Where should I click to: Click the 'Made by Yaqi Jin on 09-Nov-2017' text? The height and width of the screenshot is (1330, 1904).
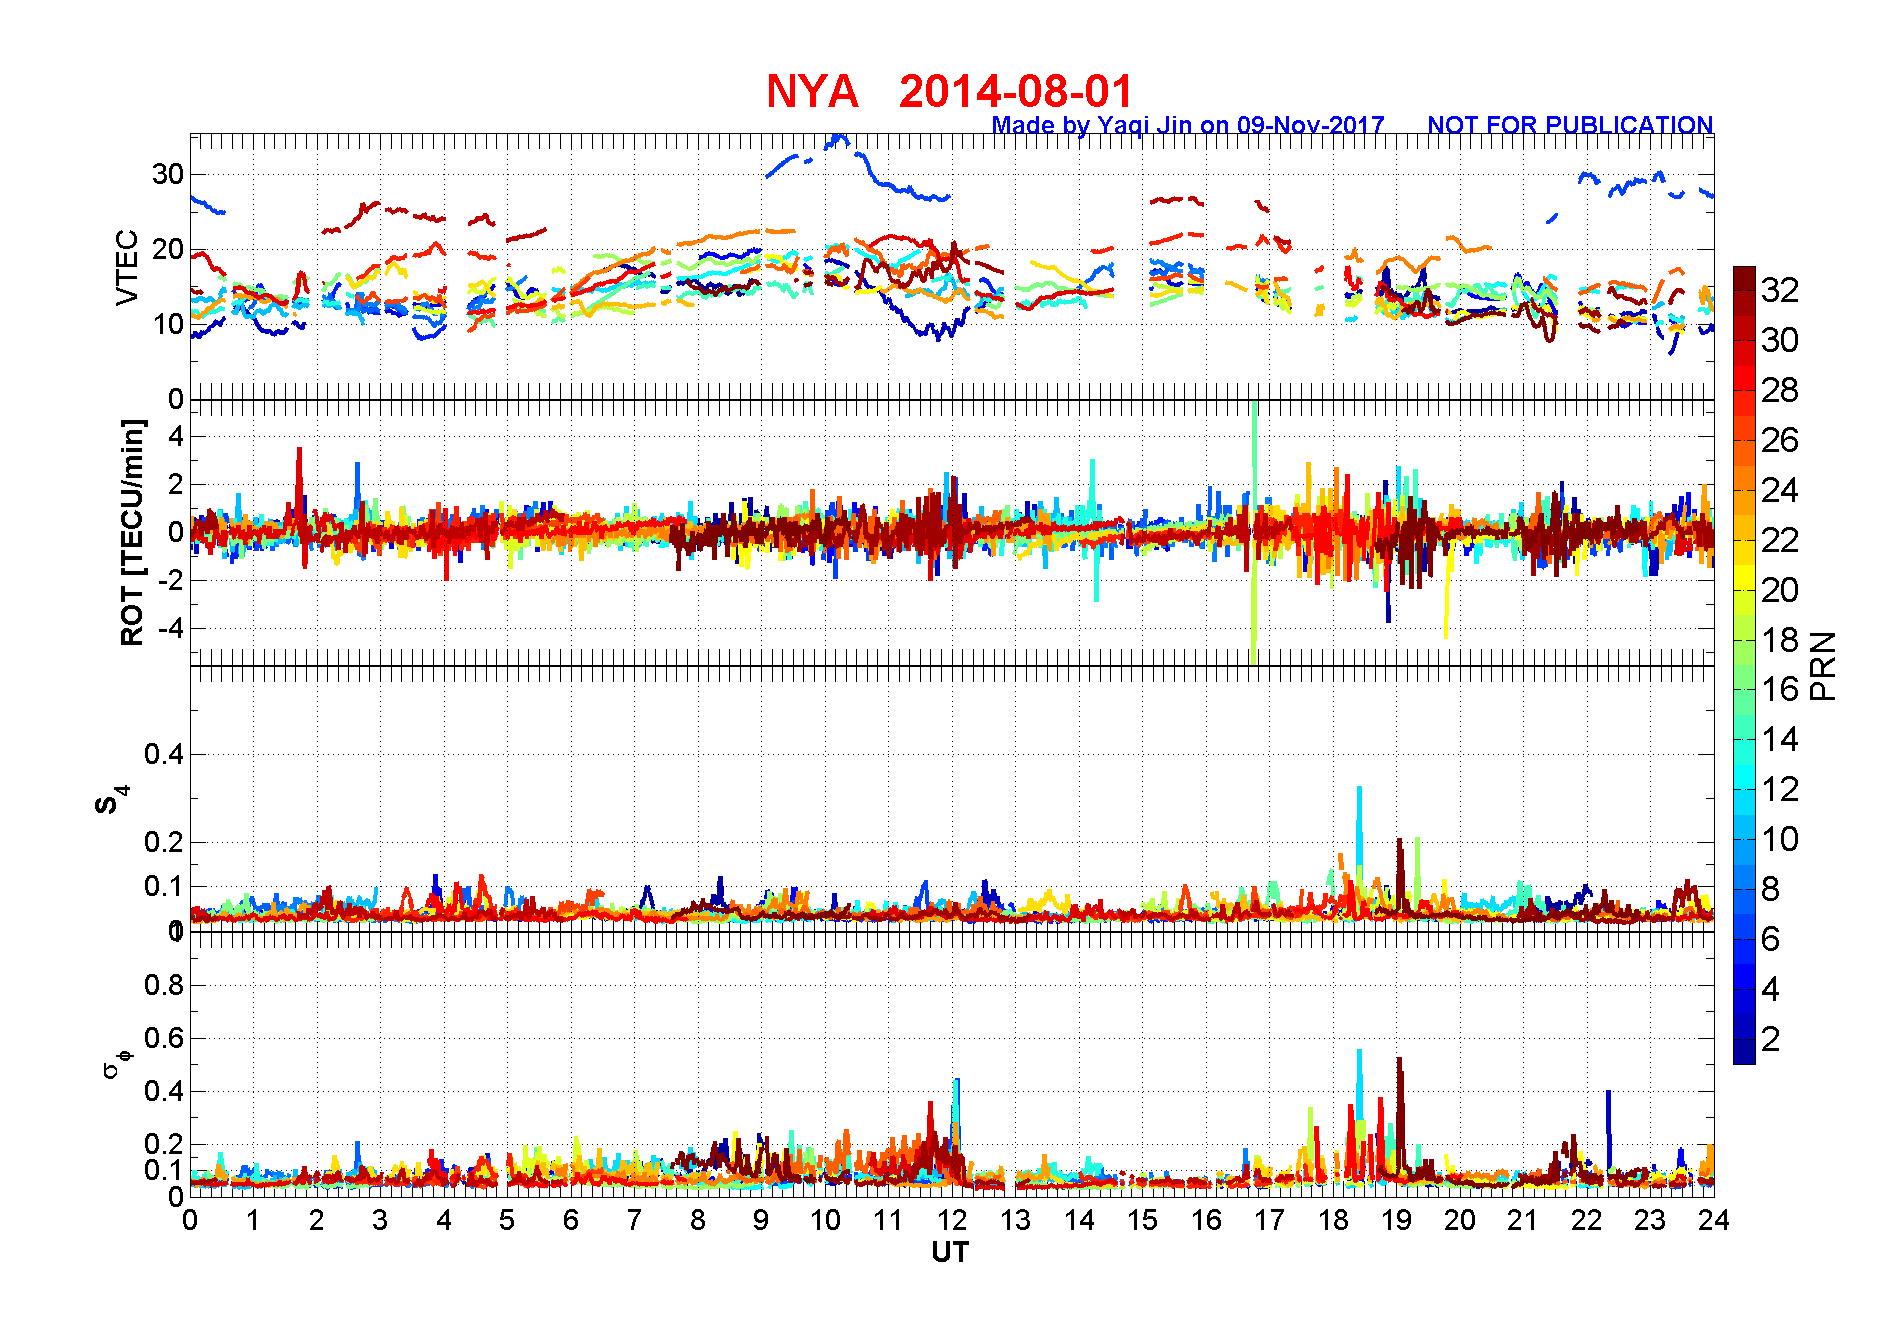(x=1188, y=125)
